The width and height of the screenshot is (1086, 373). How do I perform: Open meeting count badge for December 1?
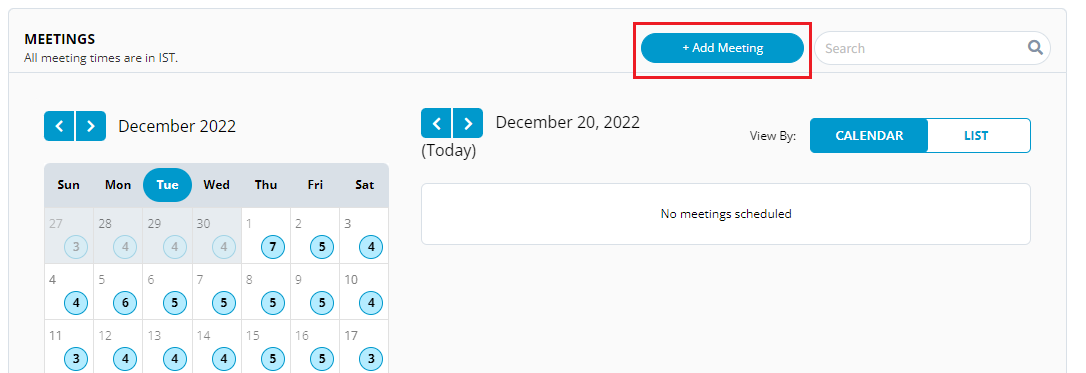(273, 247)
